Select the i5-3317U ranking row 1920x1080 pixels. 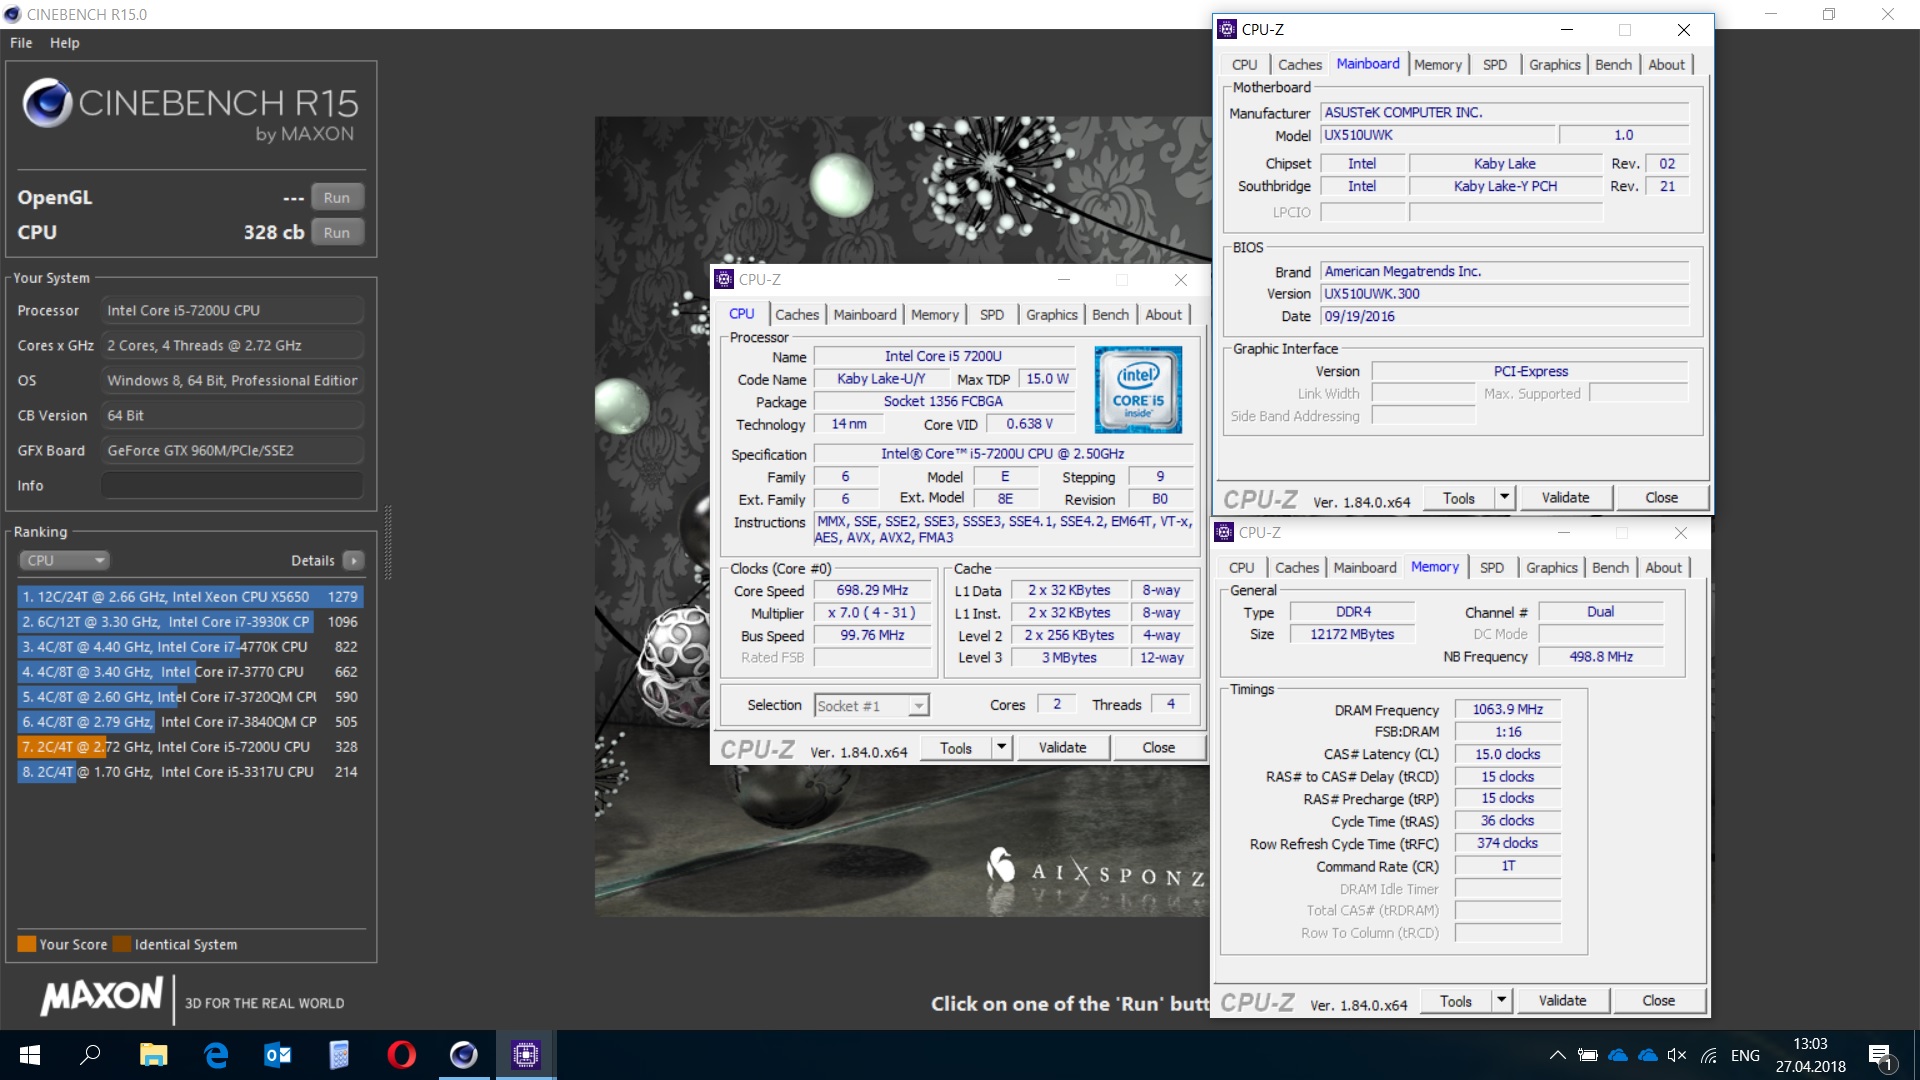click(189, 772)
